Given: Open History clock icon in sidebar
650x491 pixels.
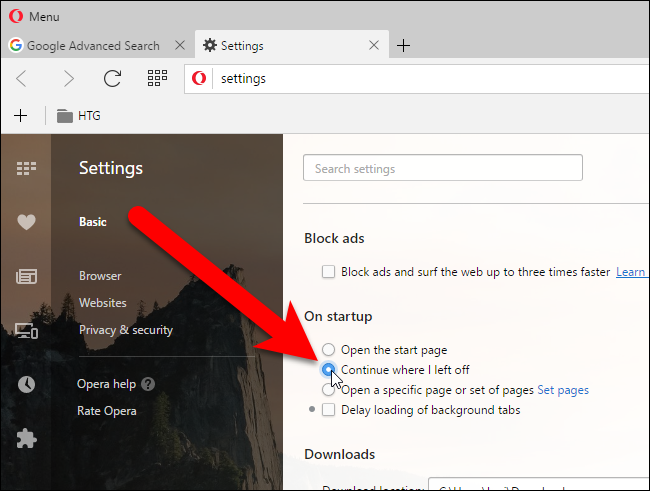Looking at the screenshot, I should click(x=26, y=384).
